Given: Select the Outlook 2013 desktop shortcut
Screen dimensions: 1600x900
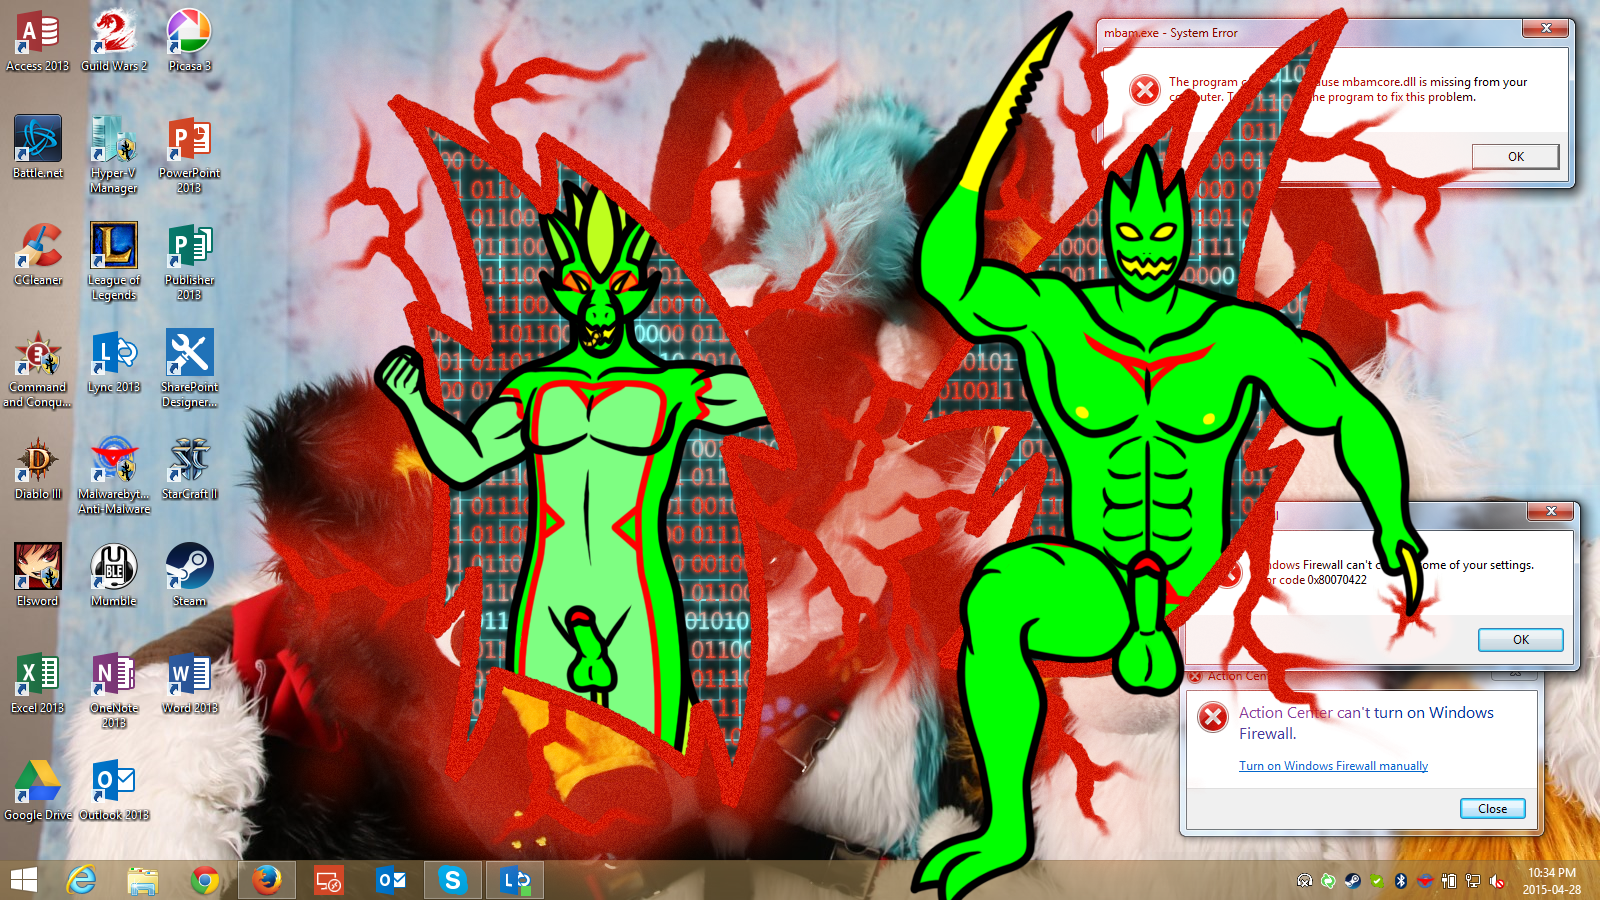Looking at the screenshot, I should (x=114, y=789).
